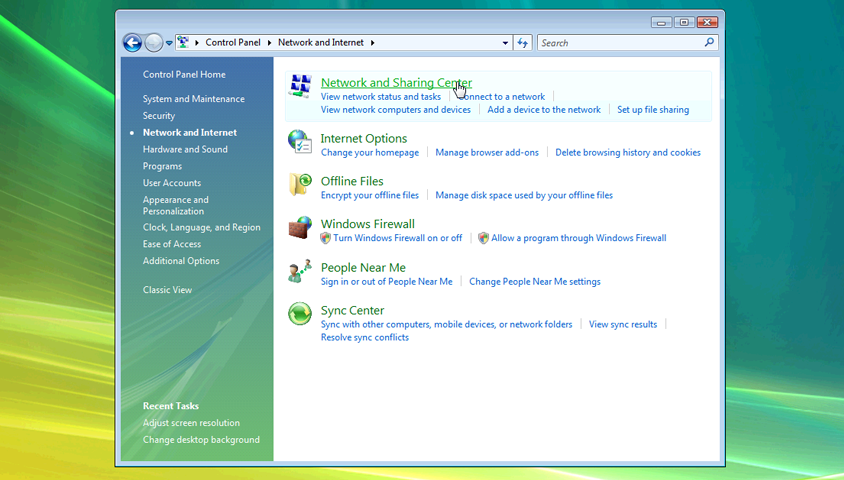The image size is (844, 480).
Task: Switch to Classic View
Action: pos(167,290)
